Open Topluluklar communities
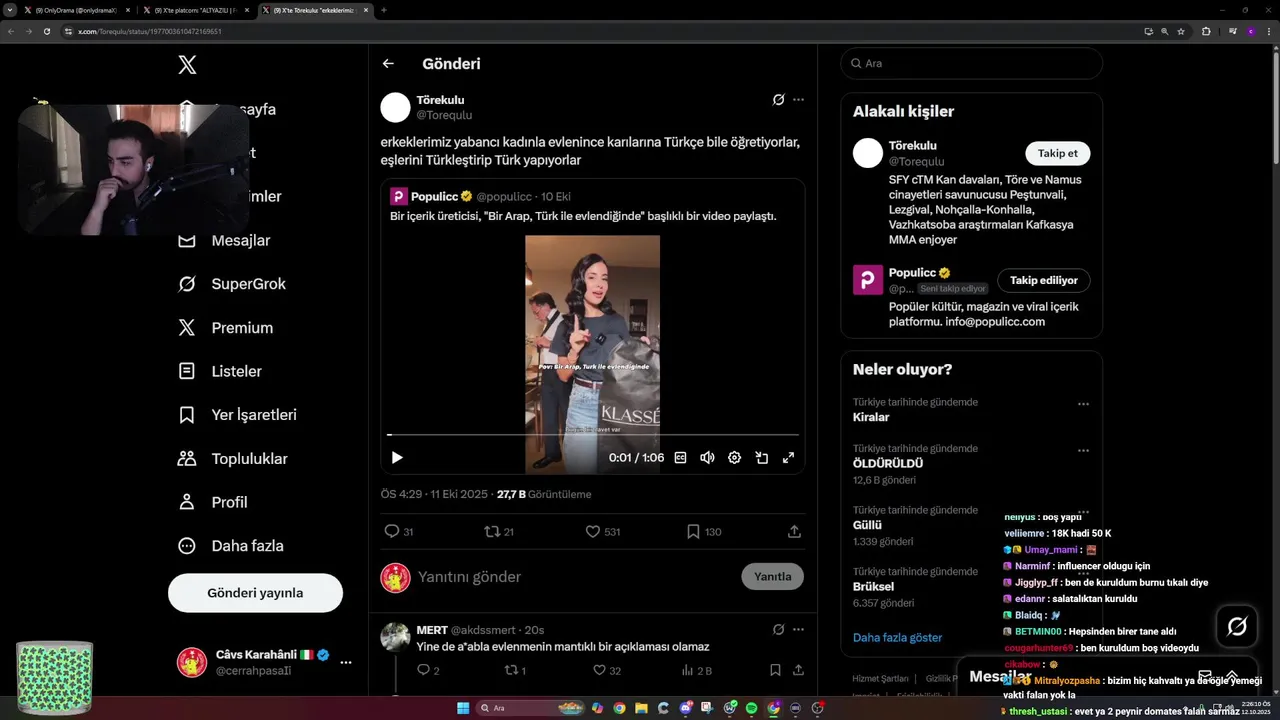The height and width of the screenshot is (720, 1280). (x=232, y=459)
